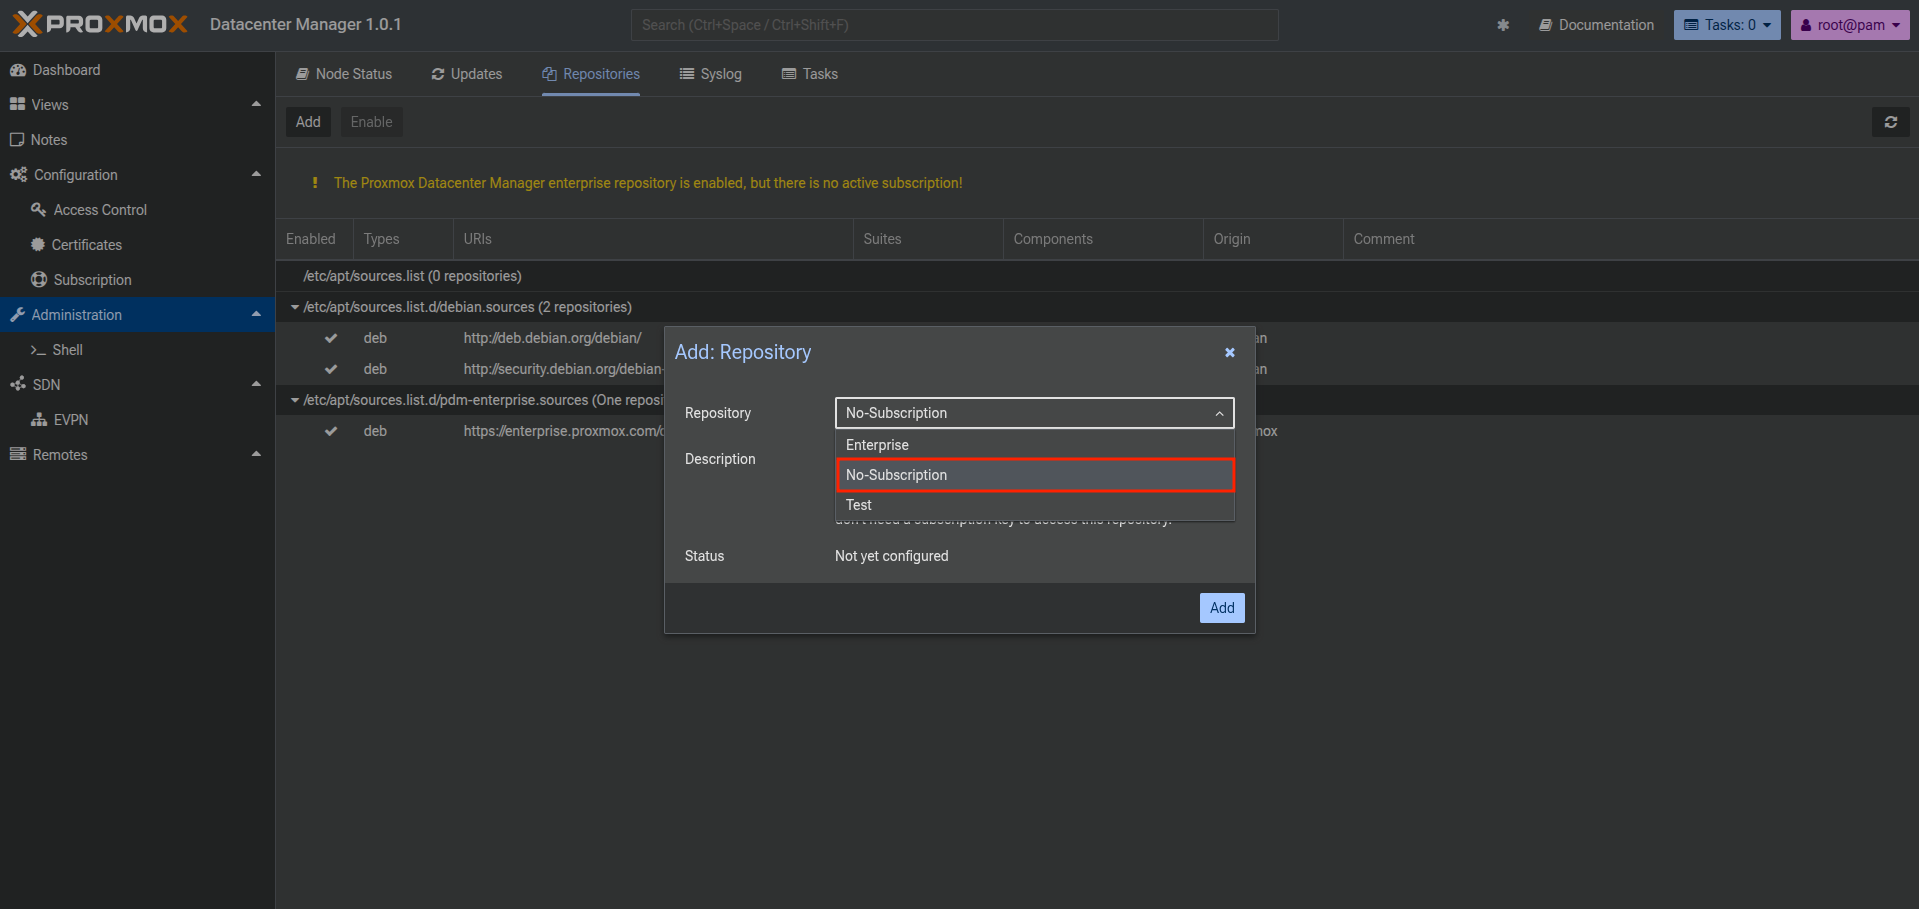
Task: Sort by the Types column header
Action: click(403, 239)
